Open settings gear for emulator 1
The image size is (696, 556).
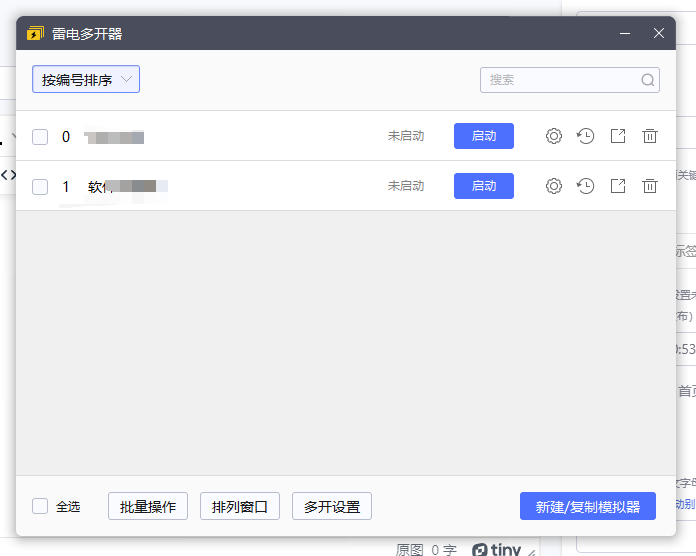[554, 186]
